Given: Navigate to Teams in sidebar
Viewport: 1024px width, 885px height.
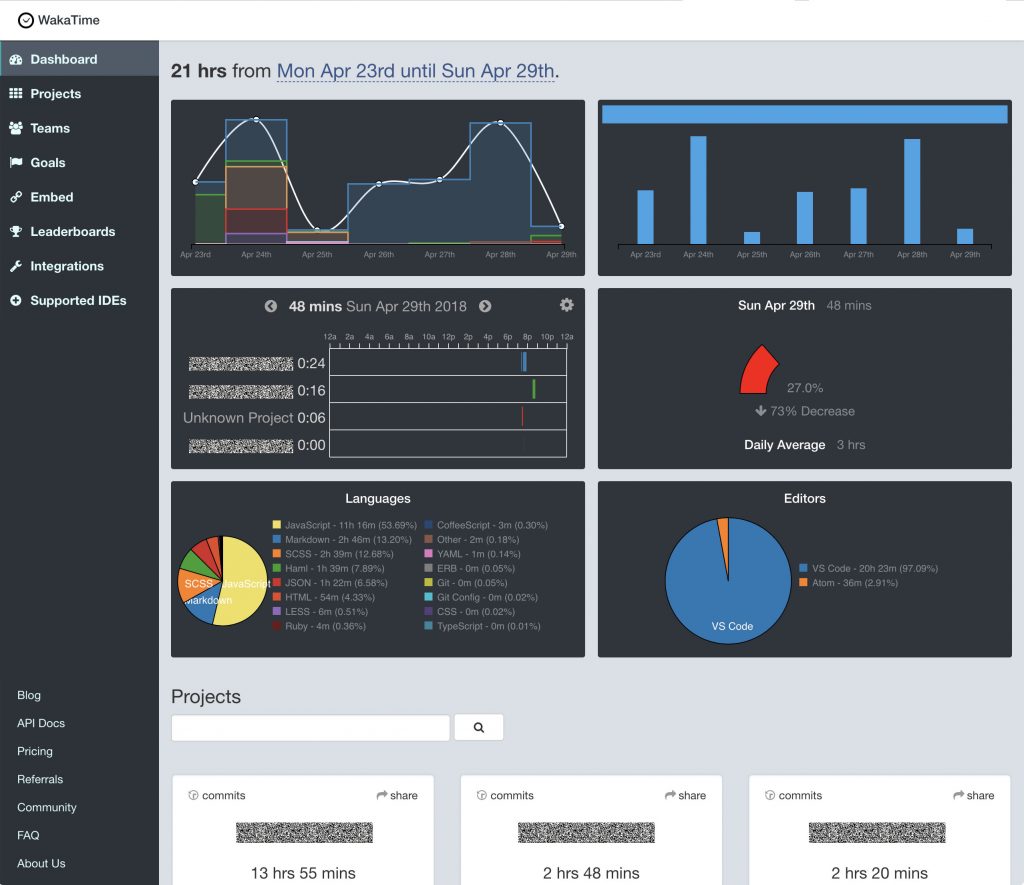Looking at the screenshot, I should click(79, 128).
